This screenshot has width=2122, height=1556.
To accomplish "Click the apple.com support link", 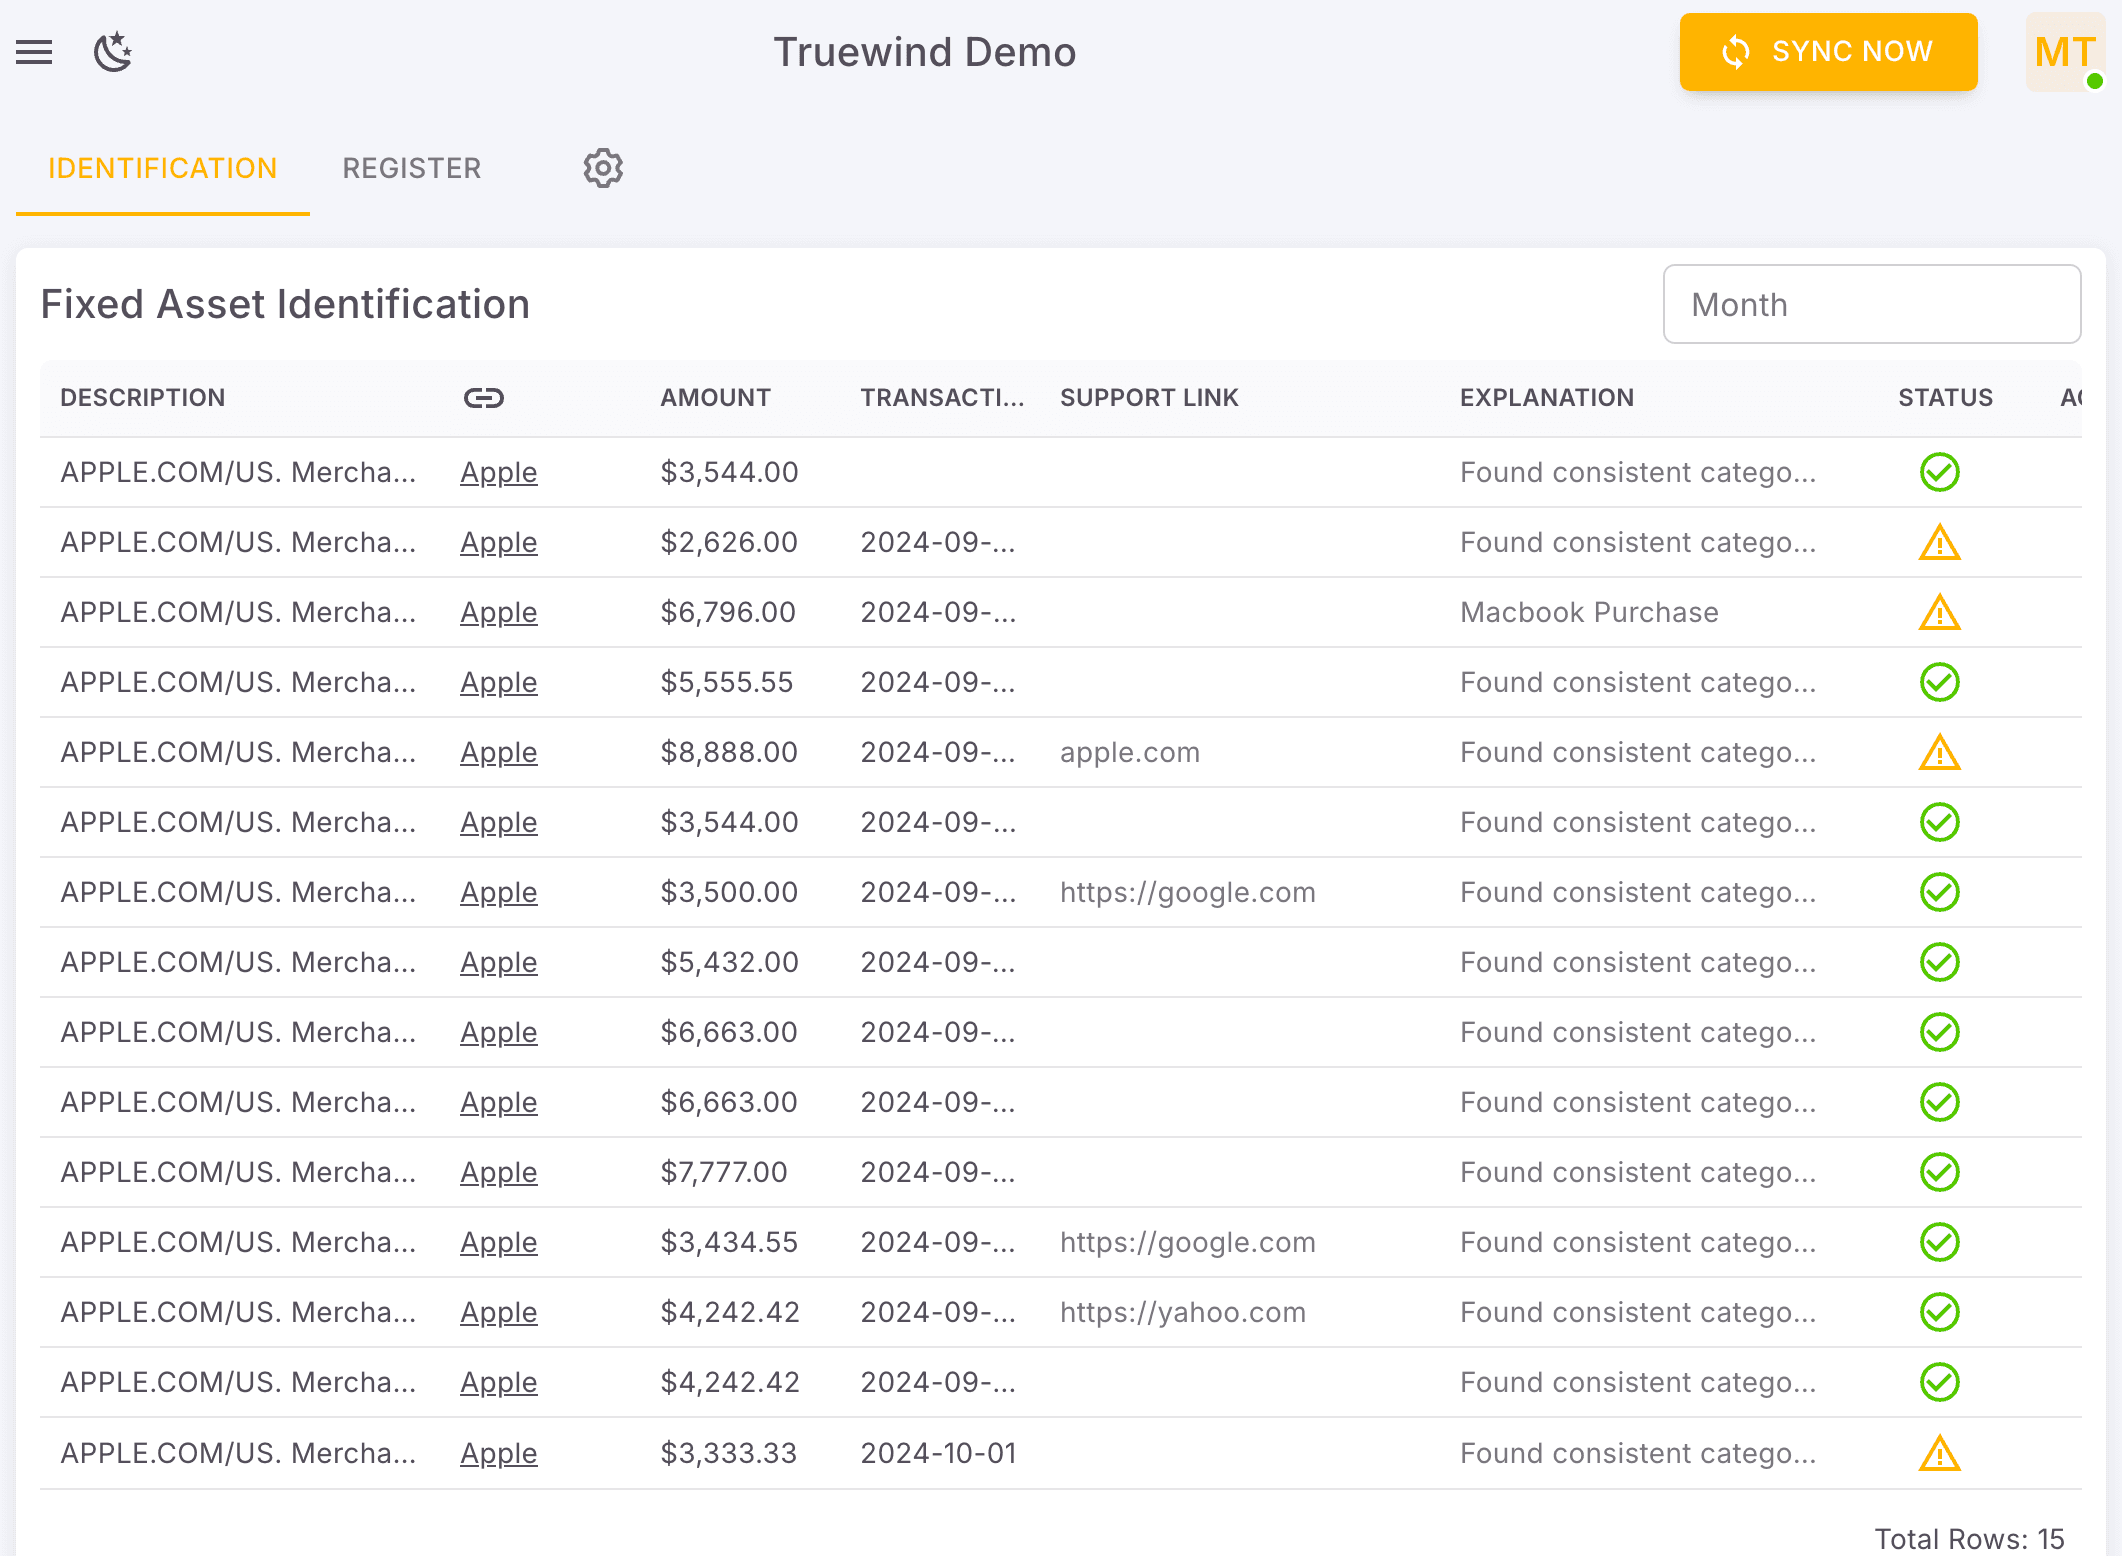I will [1129, 752].
